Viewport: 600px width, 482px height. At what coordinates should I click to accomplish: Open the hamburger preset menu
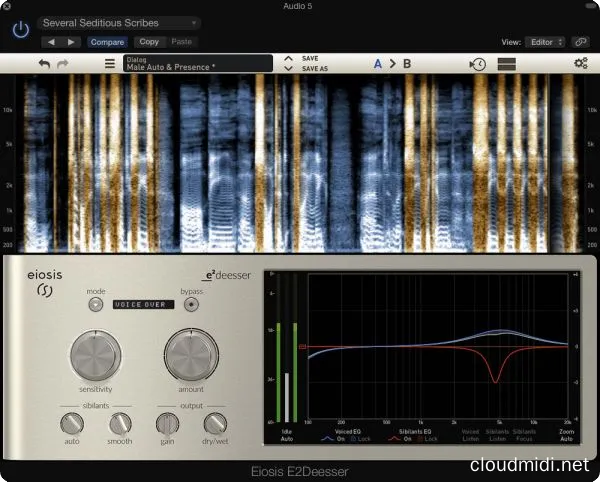[x=110, y=64]
